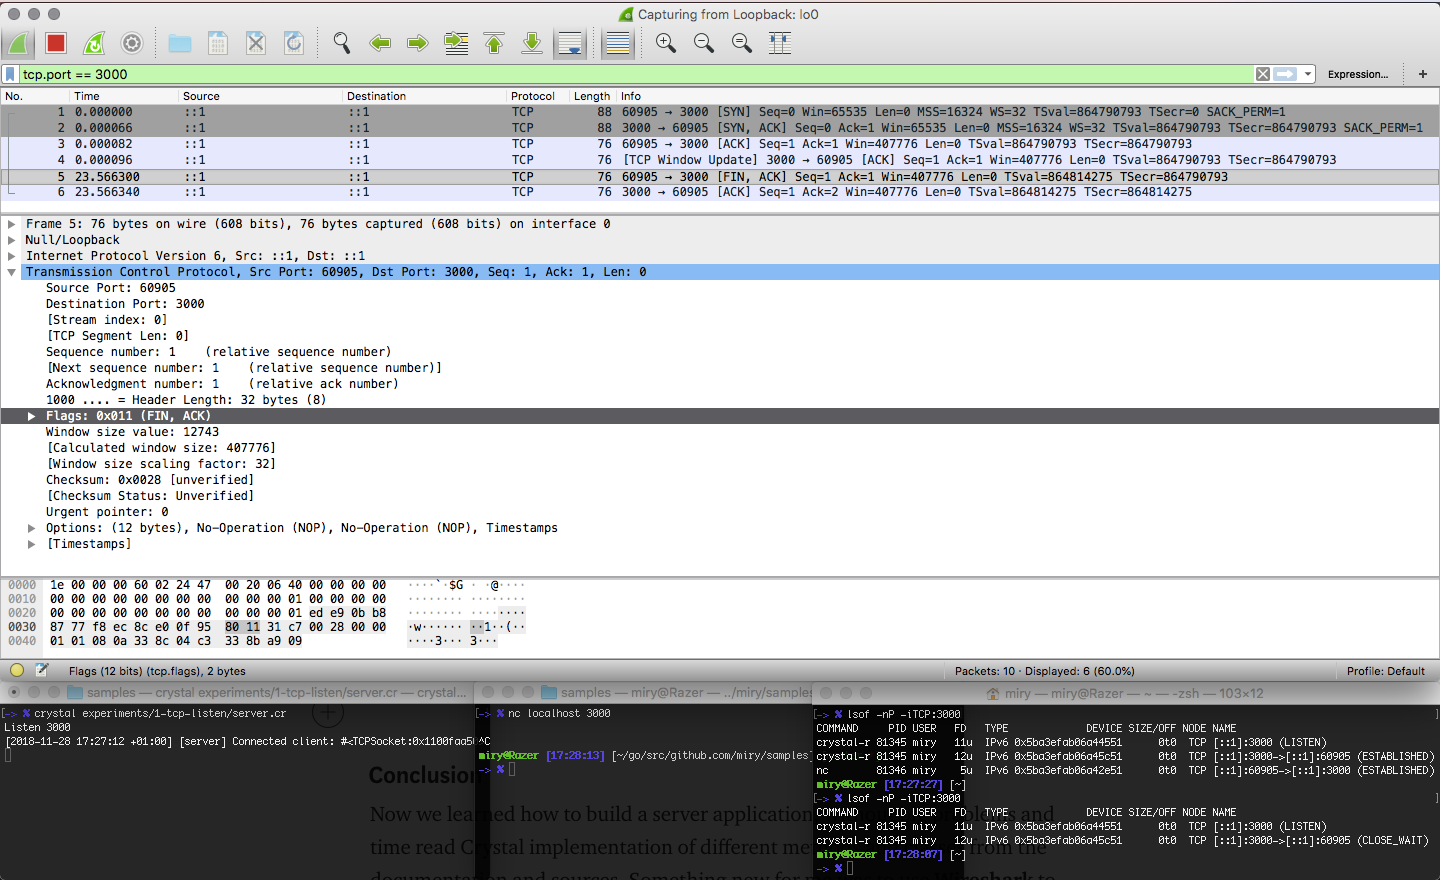Focus crystal server.cr terminal window
This screenshot has width=1440, height=880.
pyautogui.click(x=237, y=782)
